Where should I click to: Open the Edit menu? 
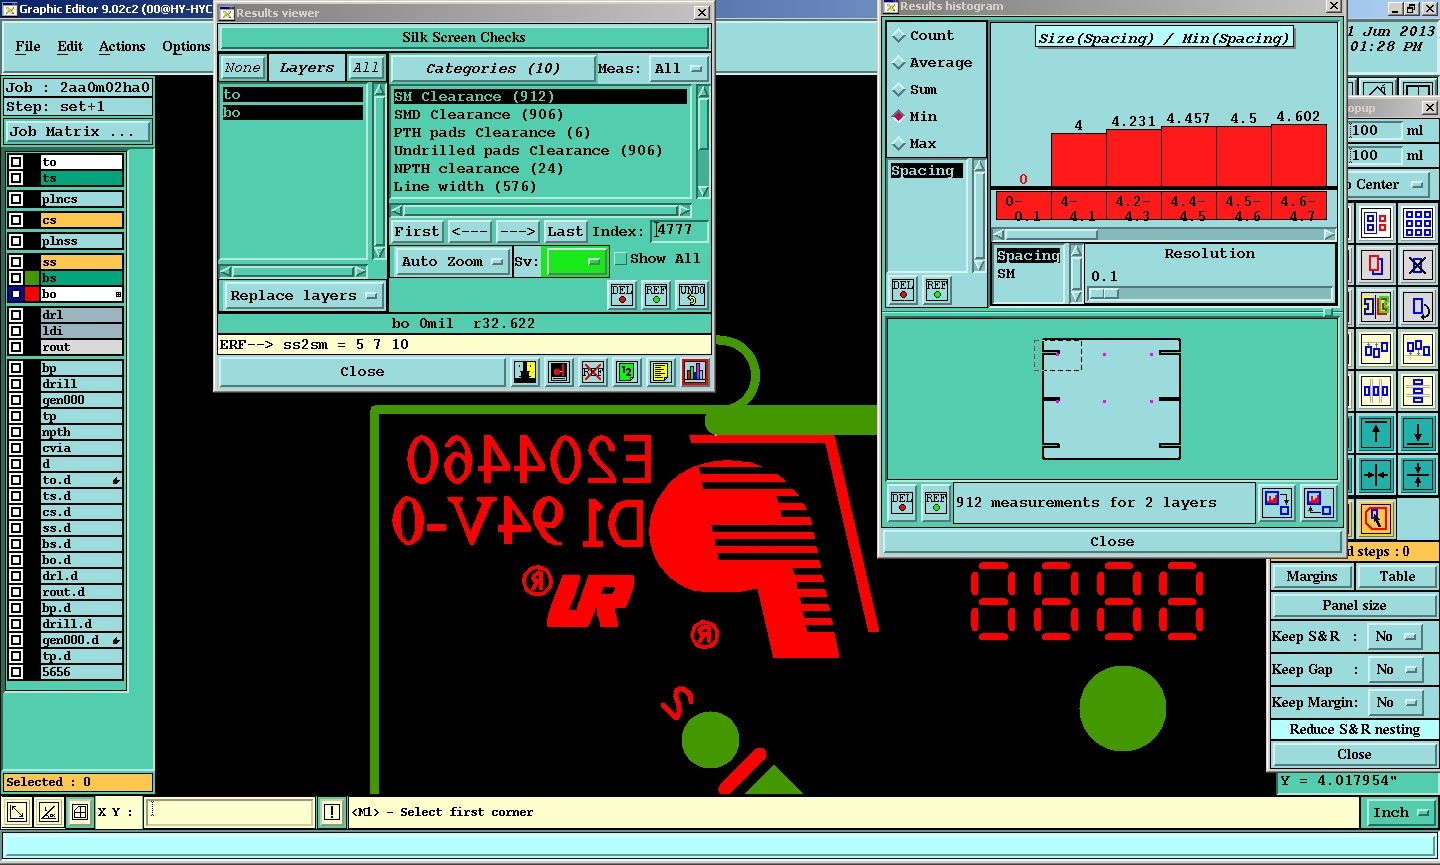[x=70, y=47]
